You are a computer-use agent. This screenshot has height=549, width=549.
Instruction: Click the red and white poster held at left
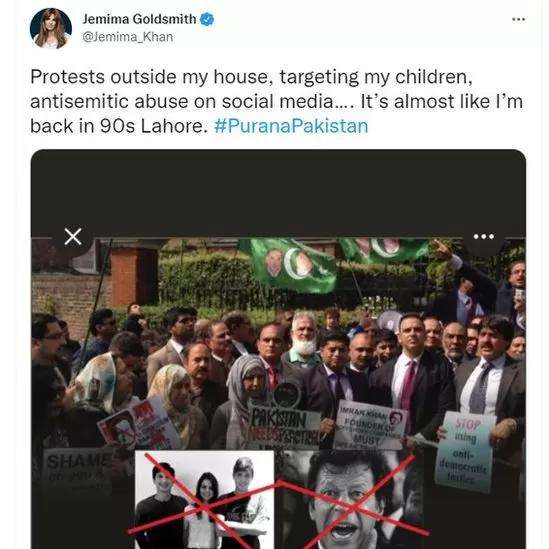coord(139,426)
